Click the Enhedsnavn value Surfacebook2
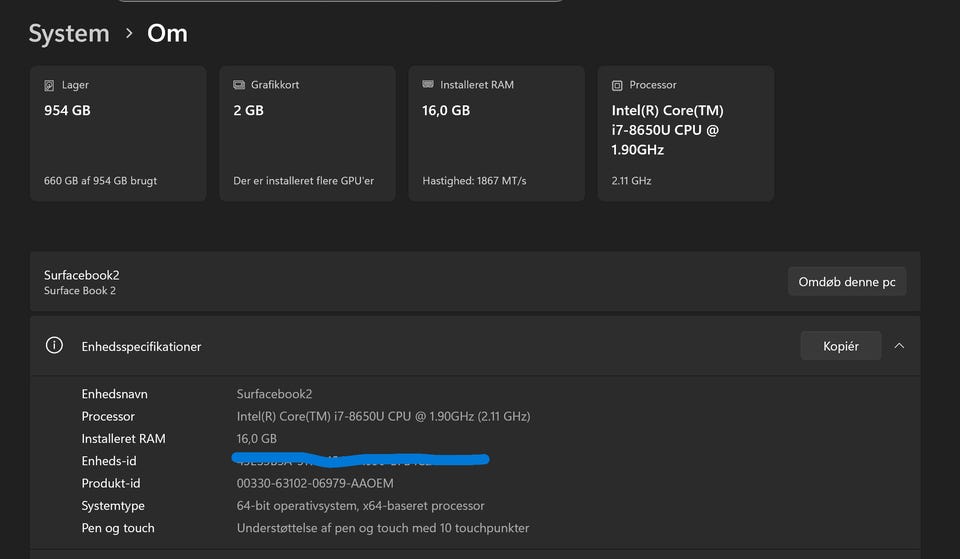960x559 pixels. (274, 394)
